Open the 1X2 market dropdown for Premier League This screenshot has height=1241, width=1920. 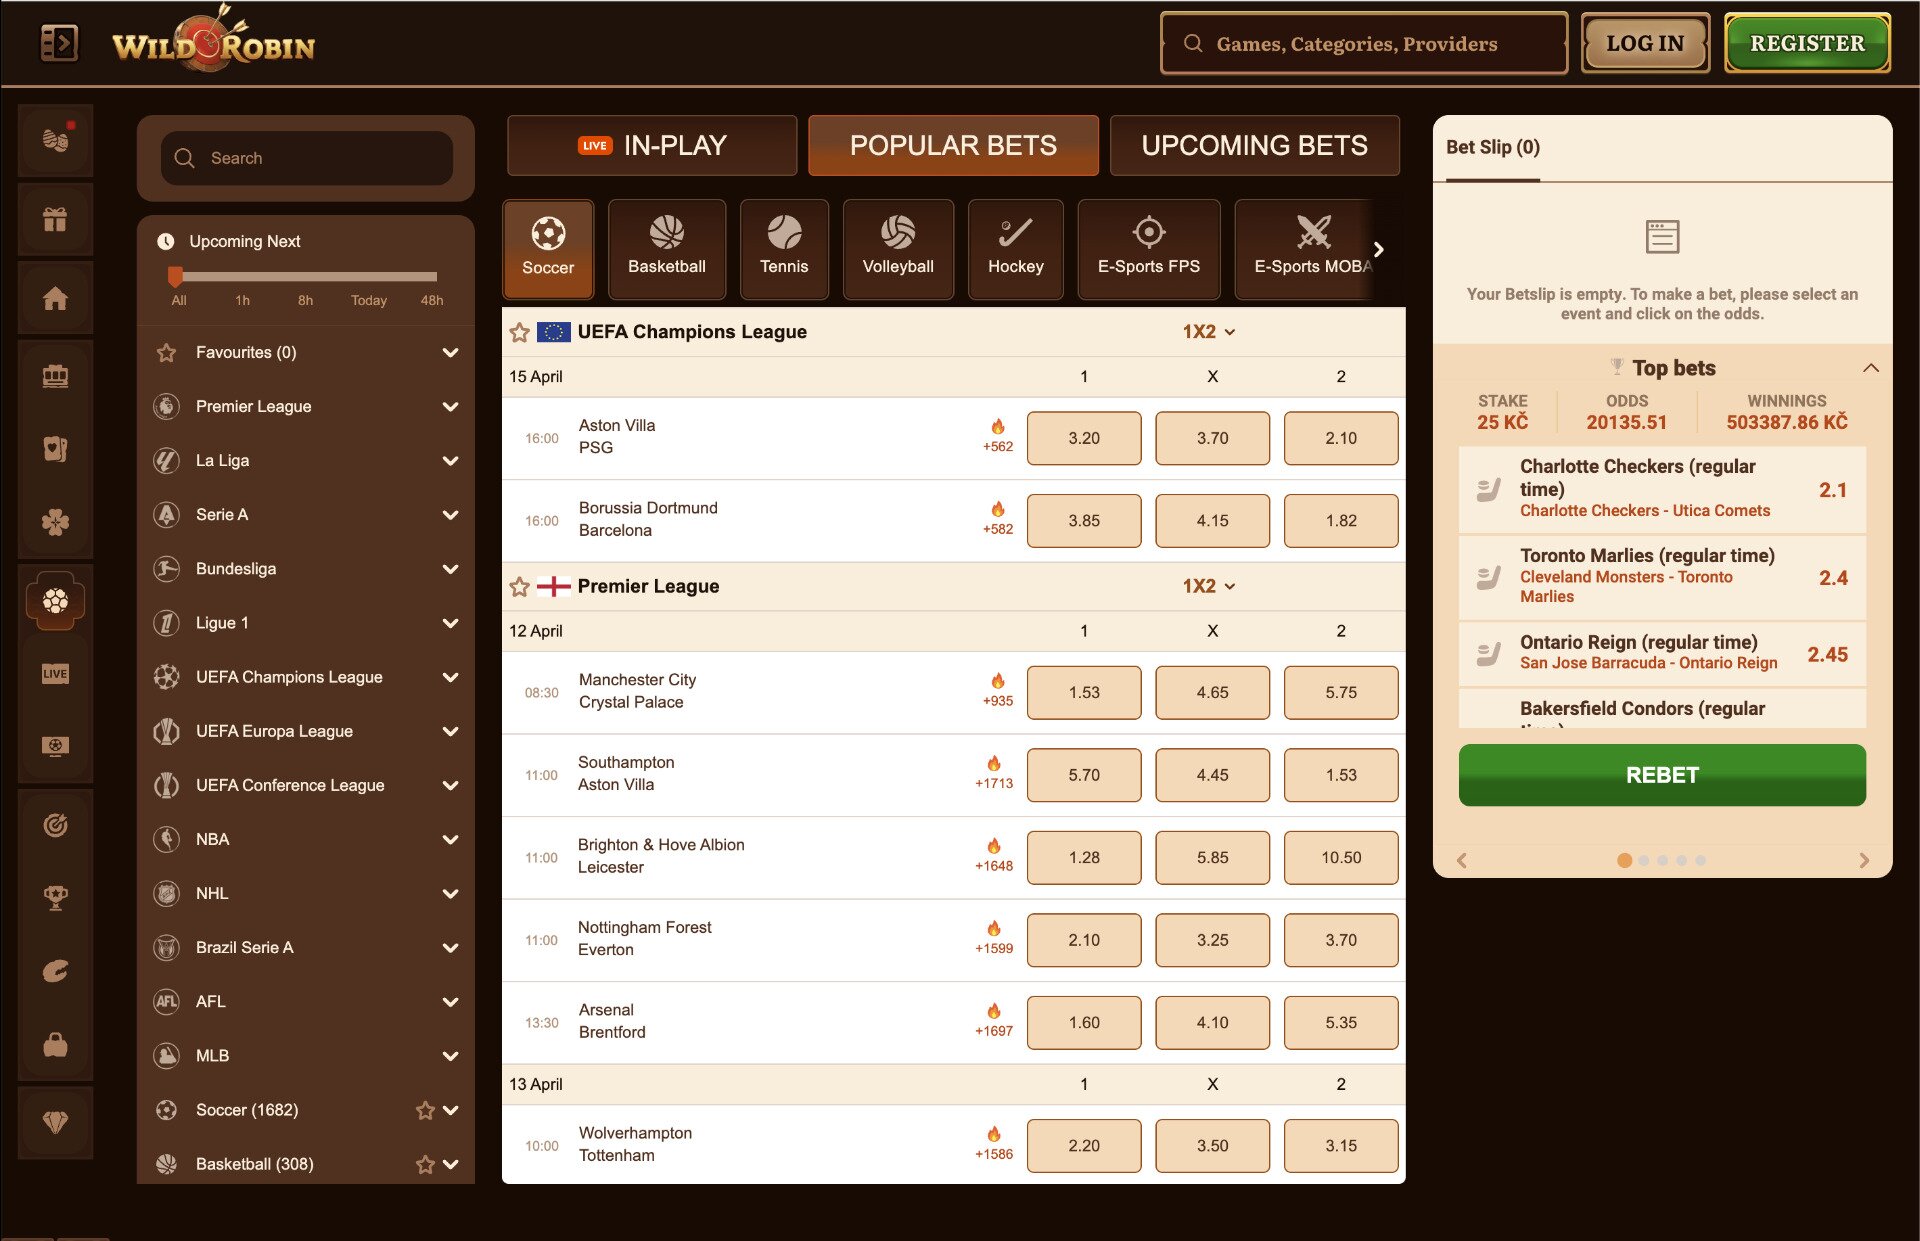coord(1210,586)
